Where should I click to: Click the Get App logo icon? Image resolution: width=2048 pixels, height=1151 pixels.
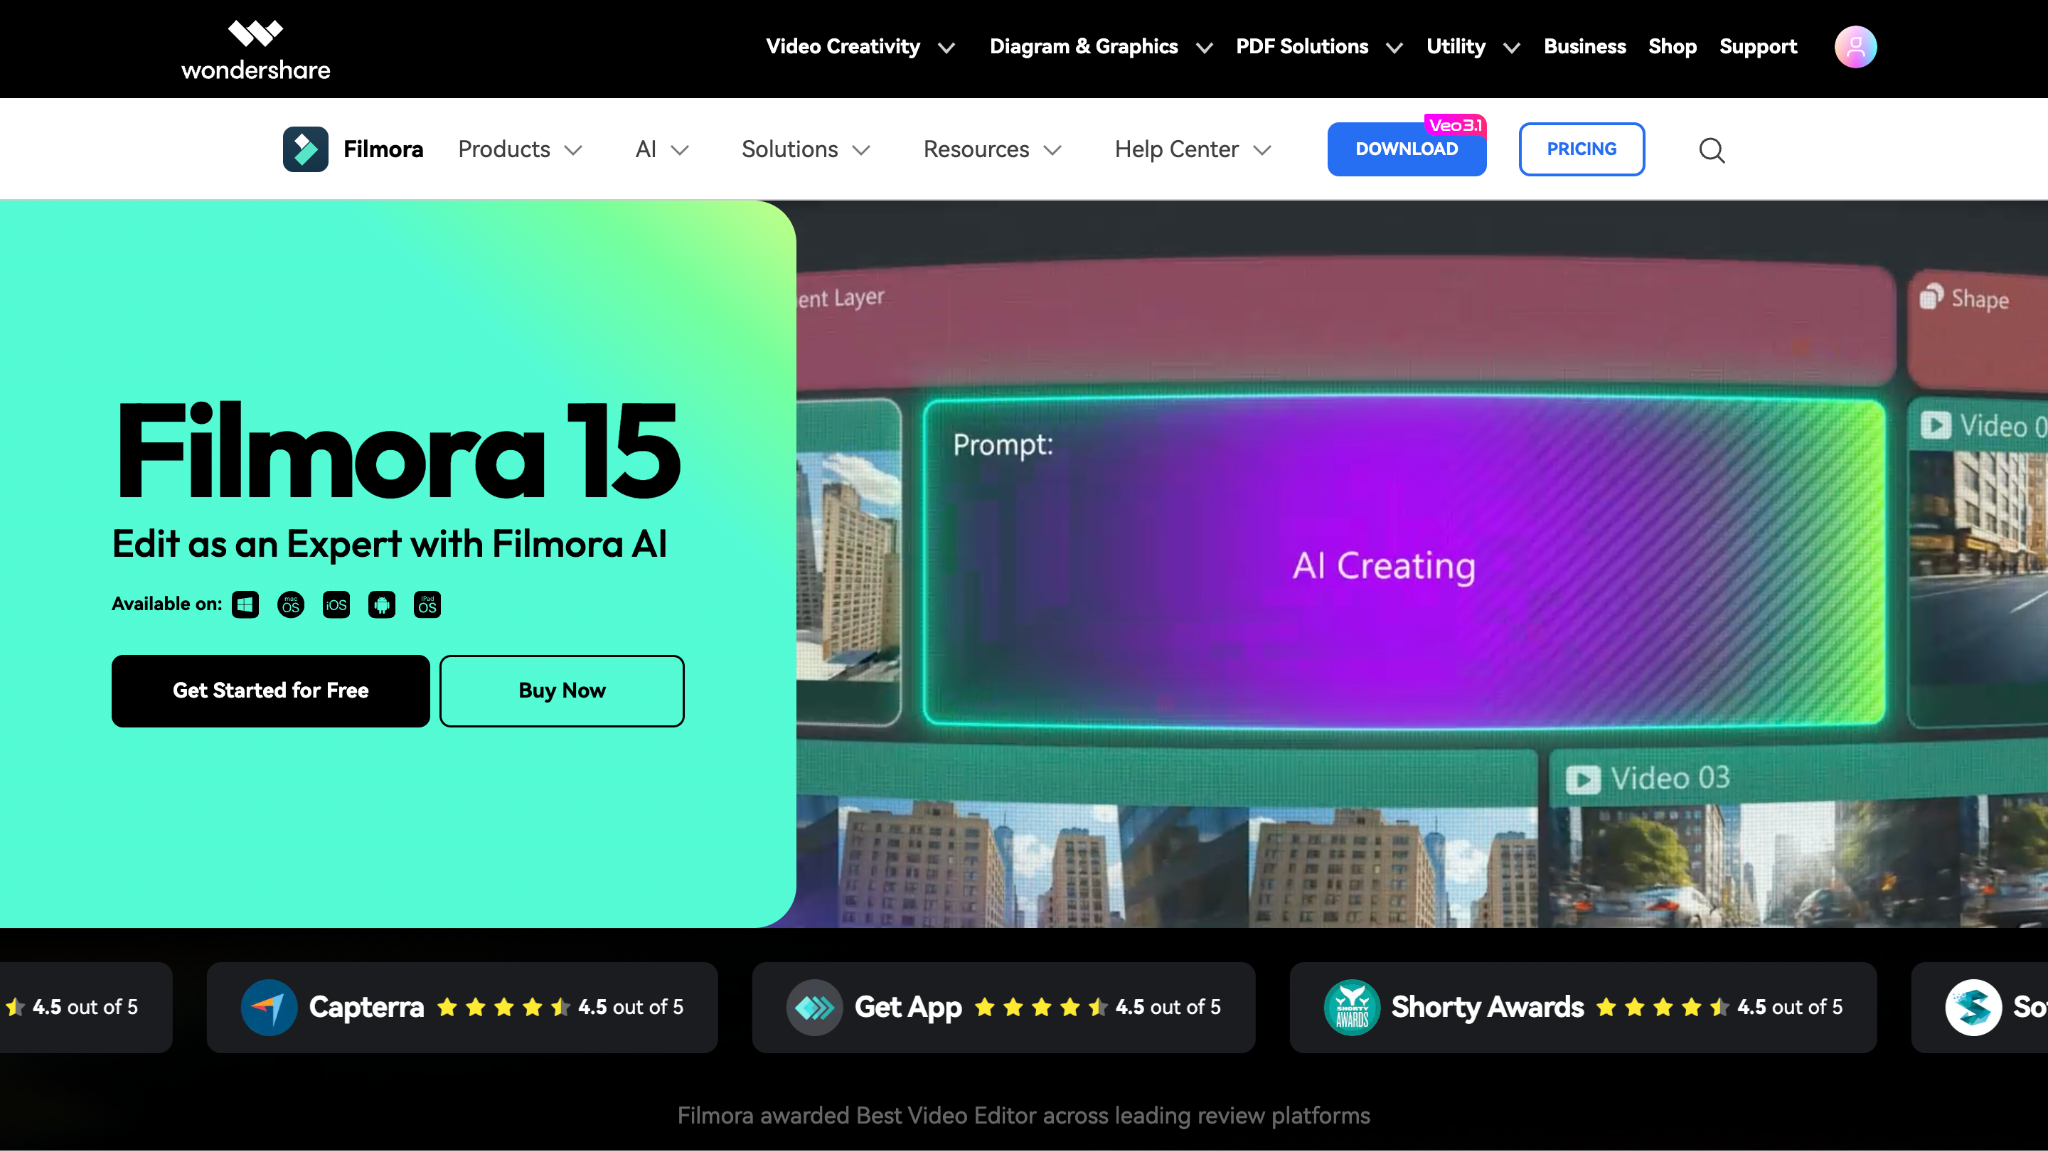(815, 1007)
